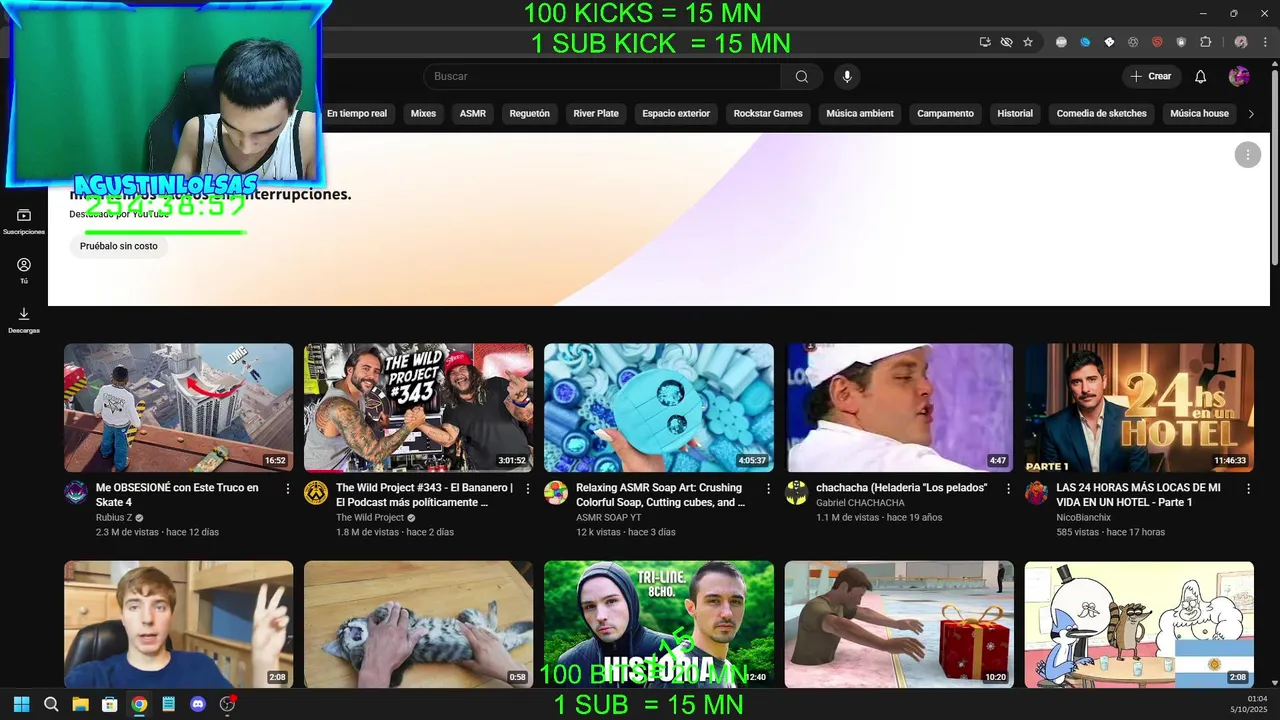Open the chachacha chef video thumbnail

coord(899,408)
